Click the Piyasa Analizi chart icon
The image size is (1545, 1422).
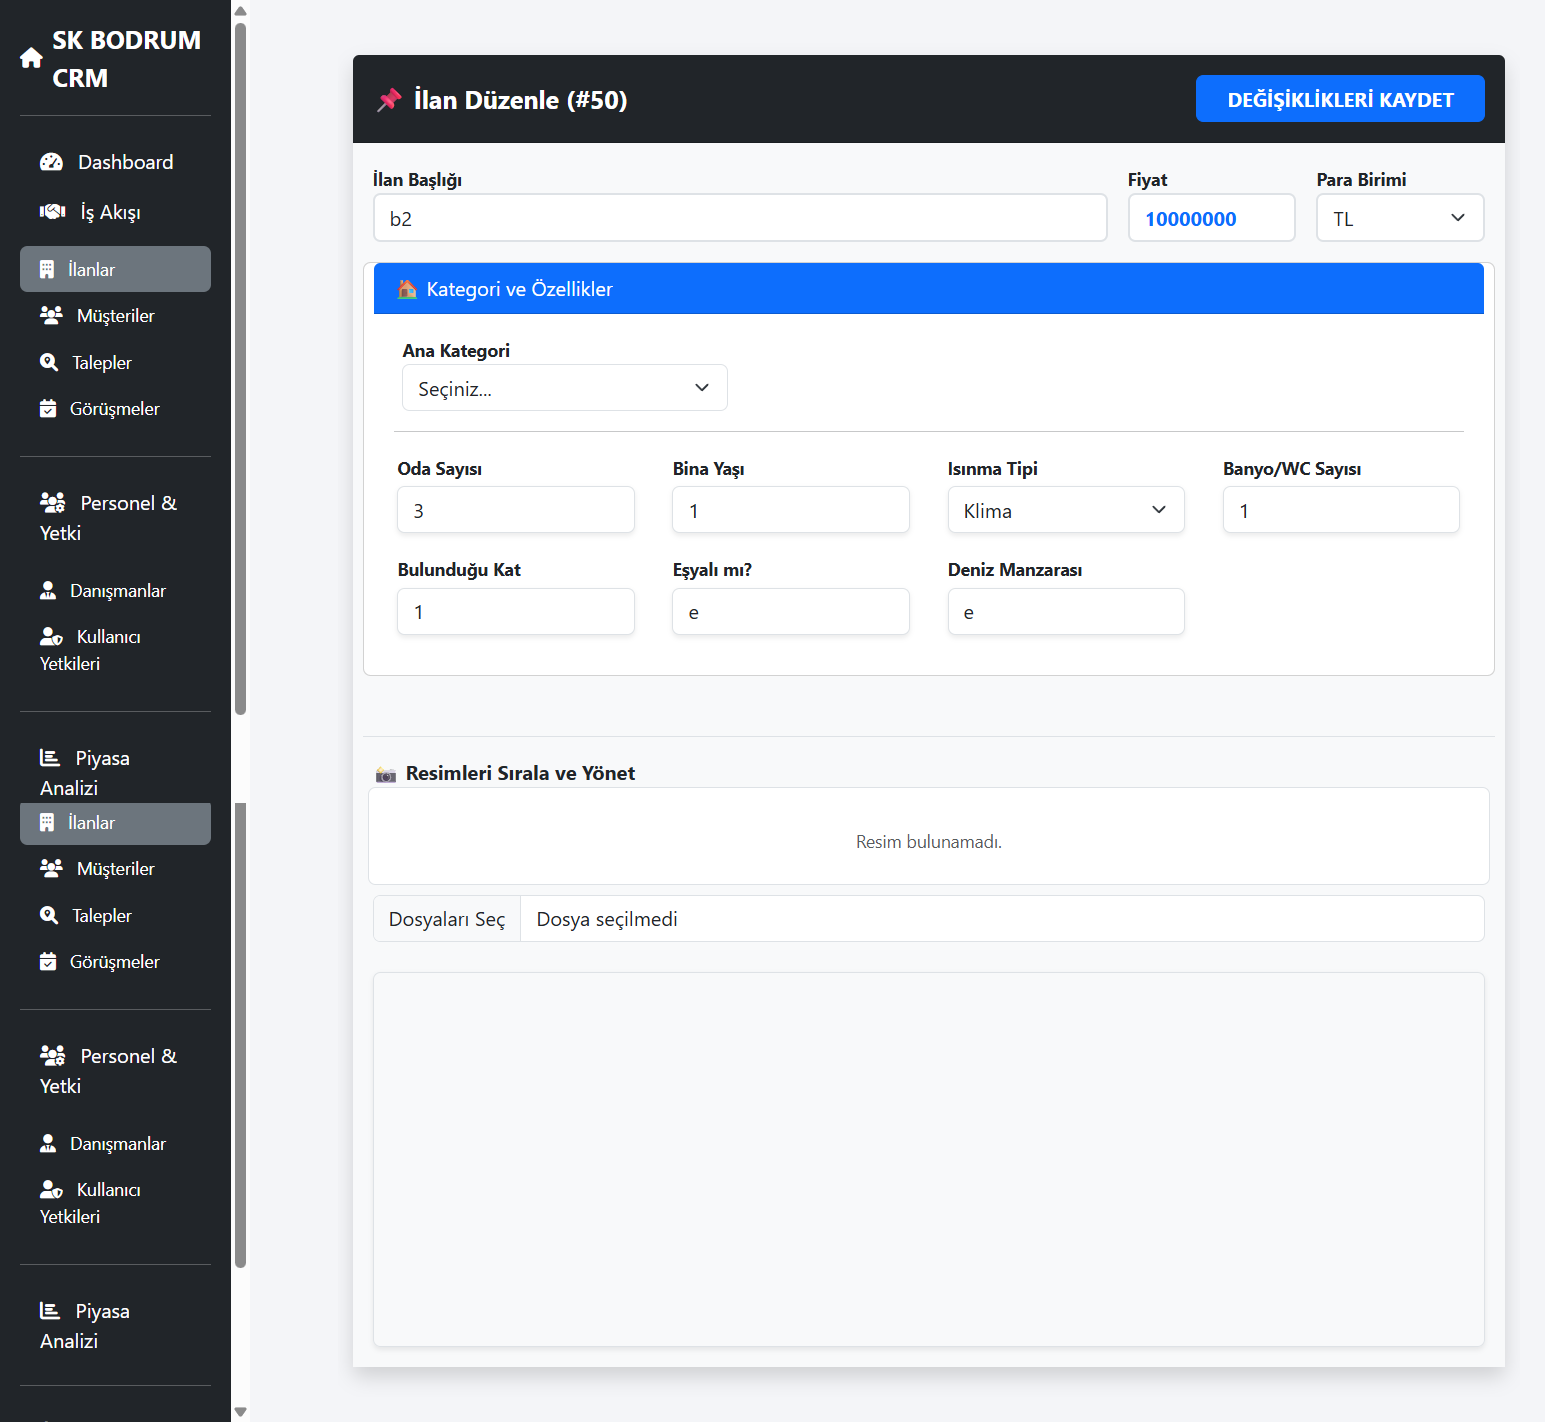tap(50, 758)
